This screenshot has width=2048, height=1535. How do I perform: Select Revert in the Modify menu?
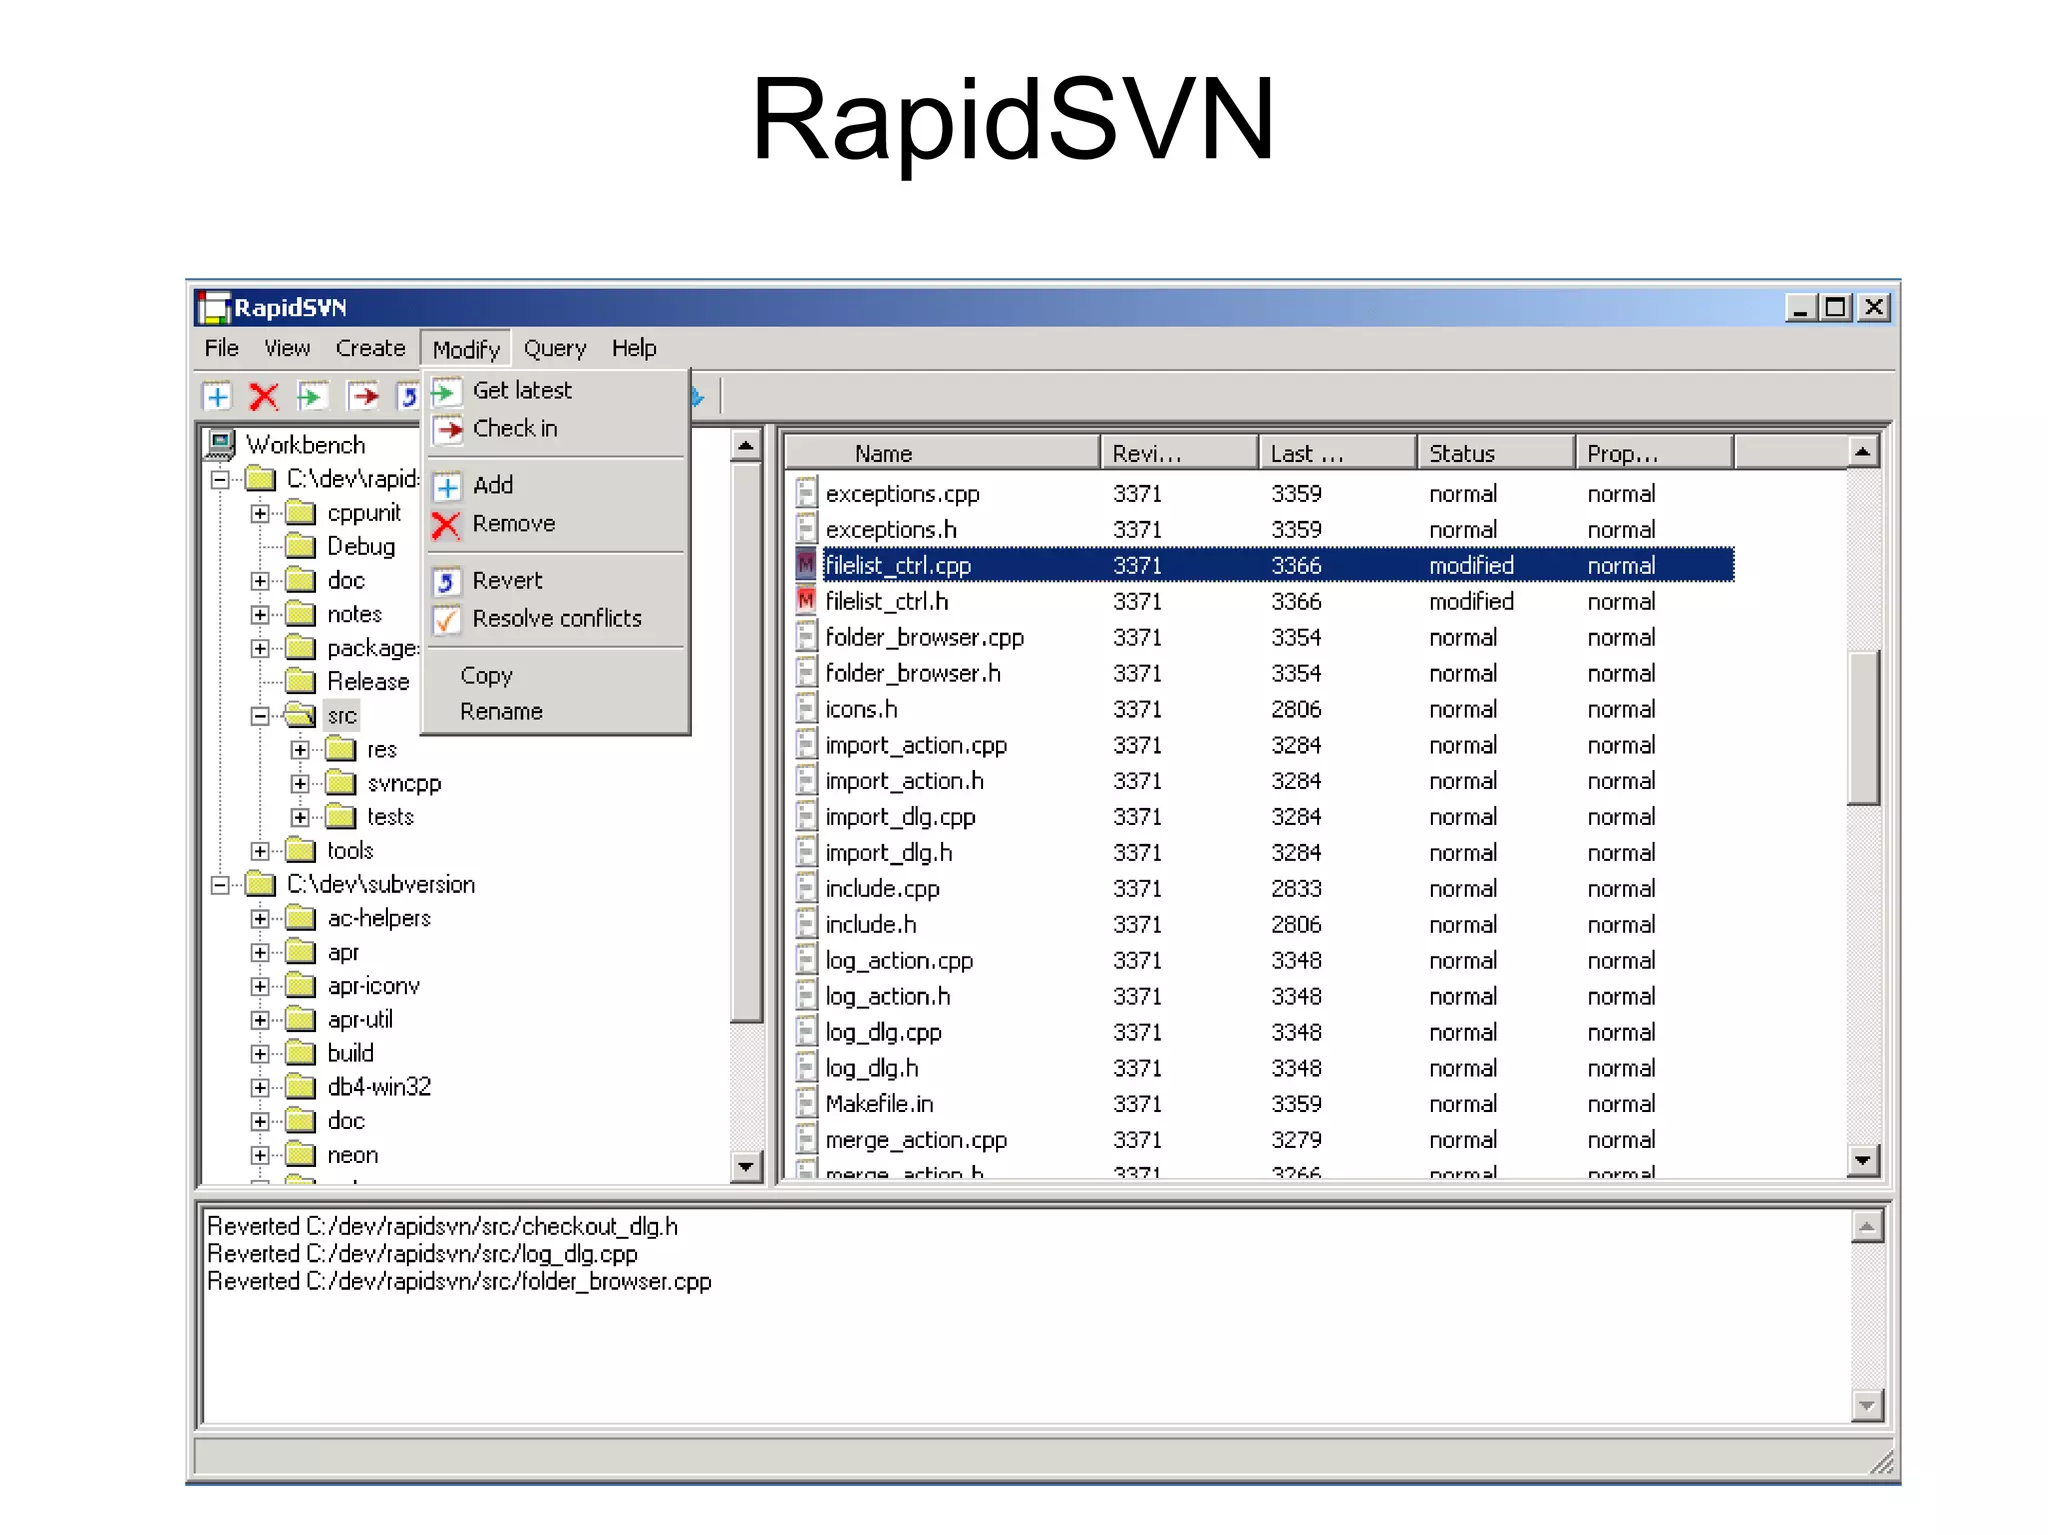pyautogui.click(x=507, y=581)
